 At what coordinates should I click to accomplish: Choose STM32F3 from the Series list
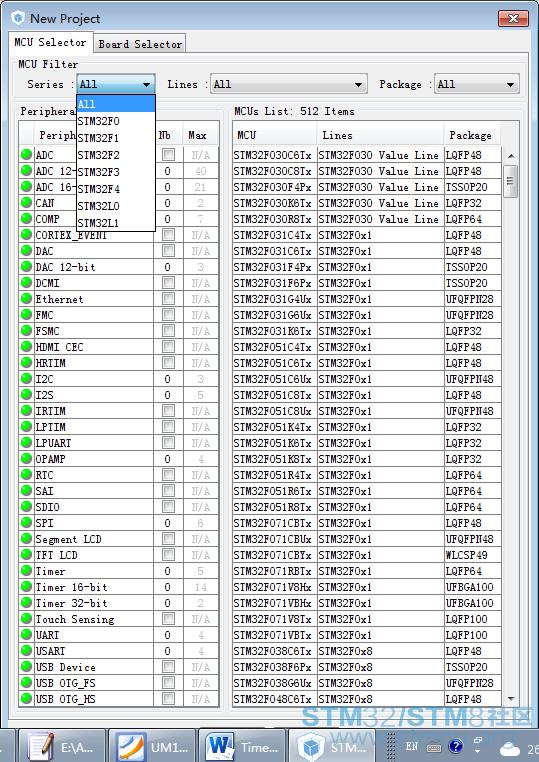116,172
